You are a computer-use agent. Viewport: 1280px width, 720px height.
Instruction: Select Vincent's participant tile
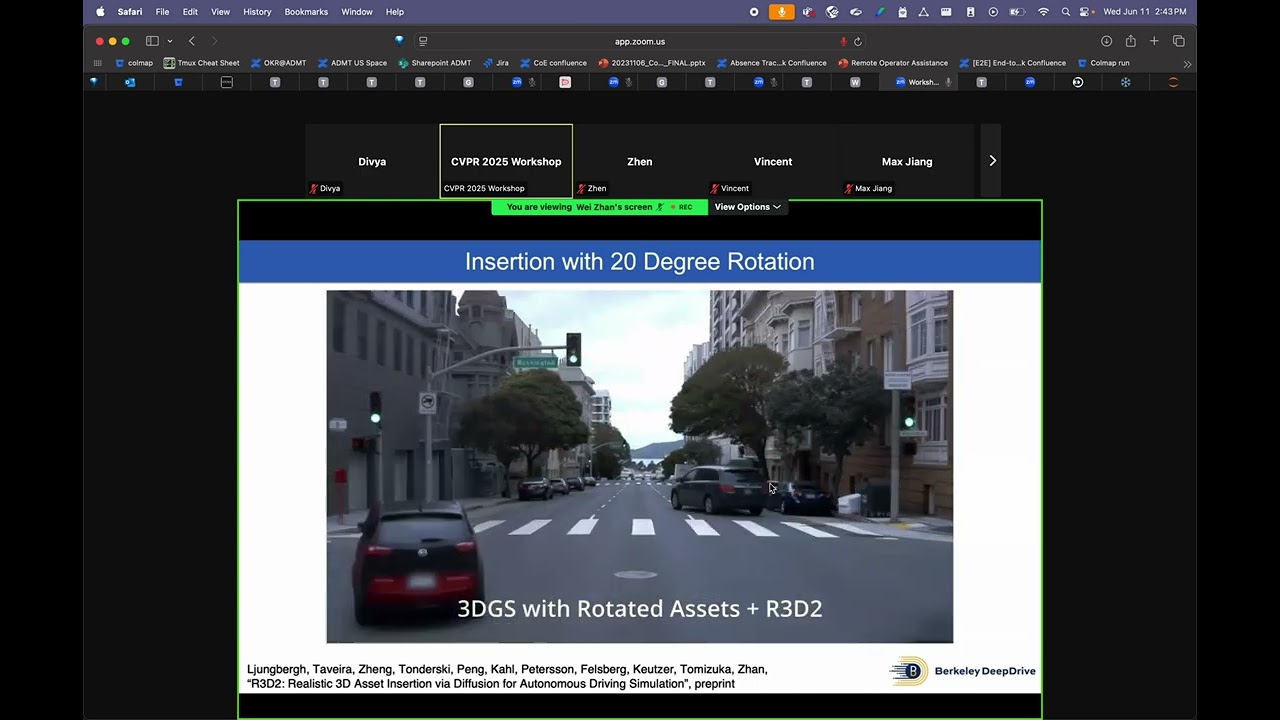[773, 161]
